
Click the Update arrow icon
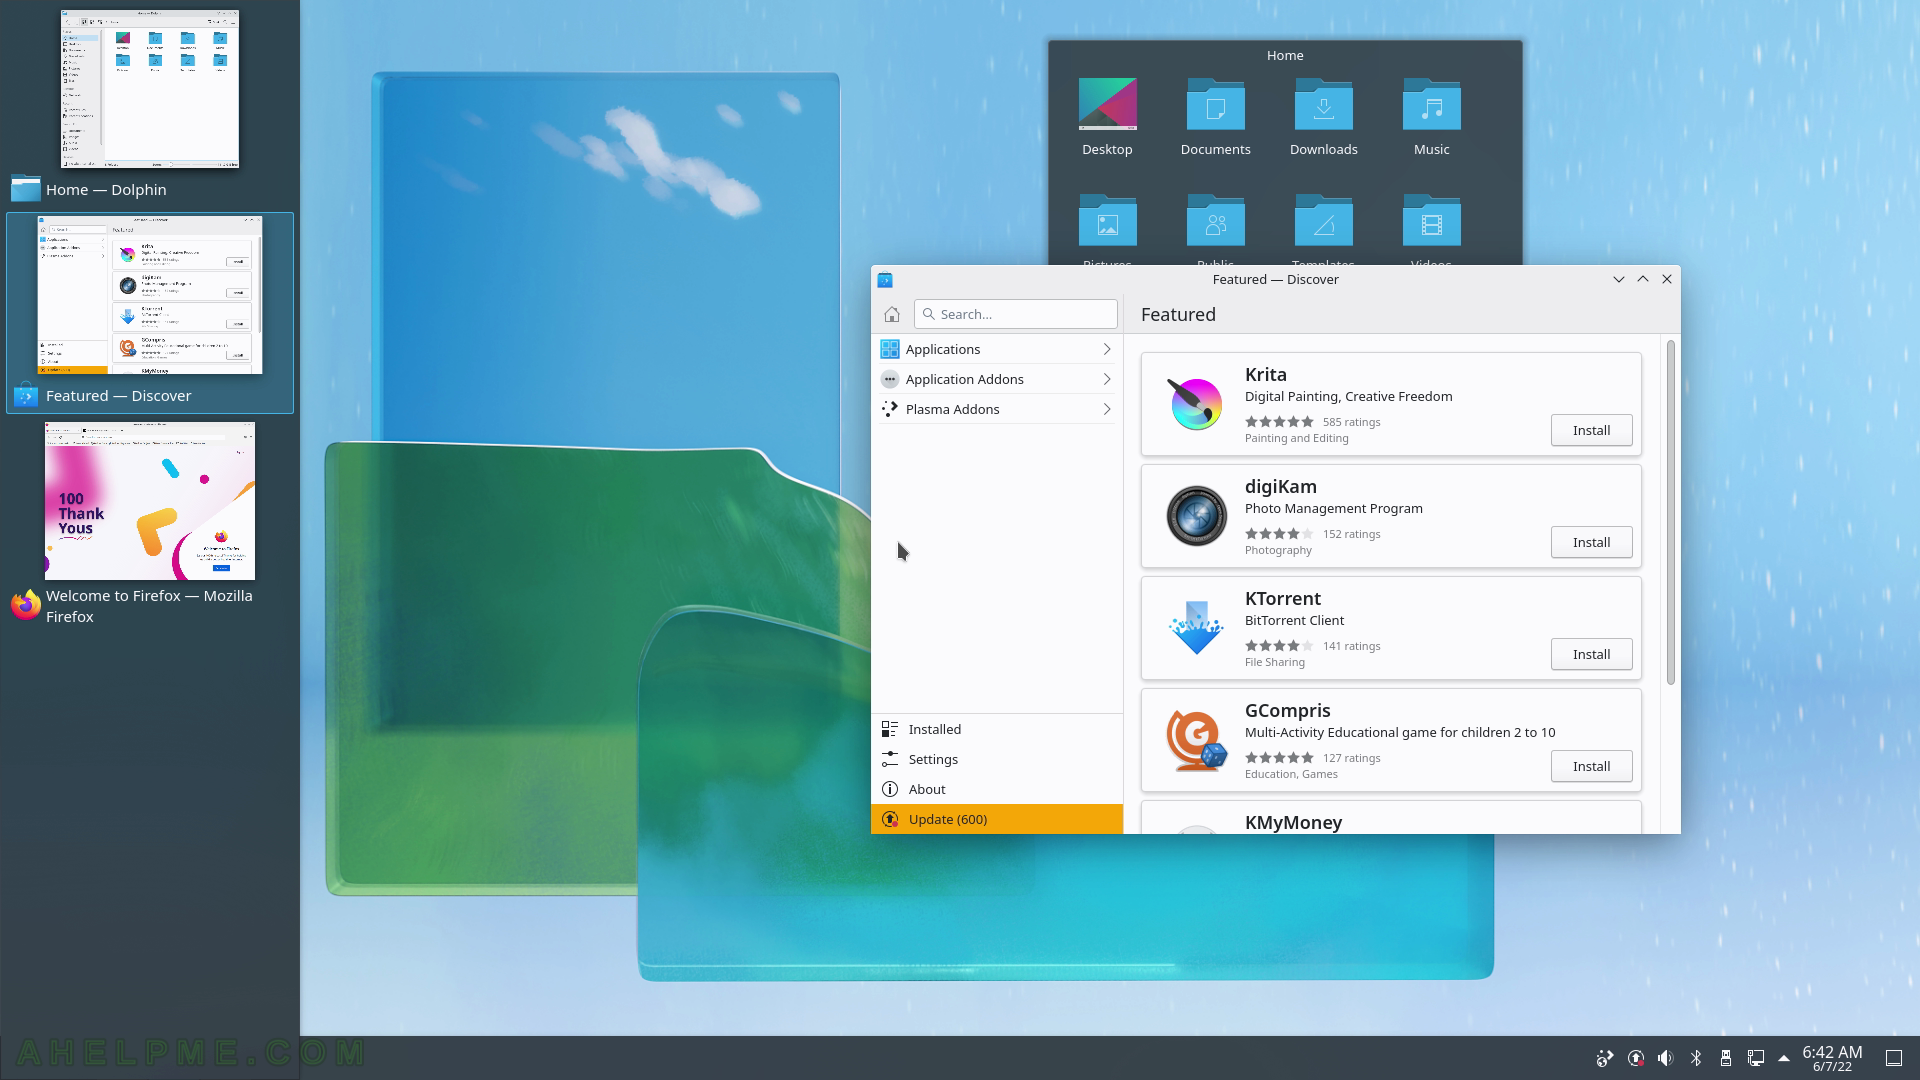click(x=889, y=819)
